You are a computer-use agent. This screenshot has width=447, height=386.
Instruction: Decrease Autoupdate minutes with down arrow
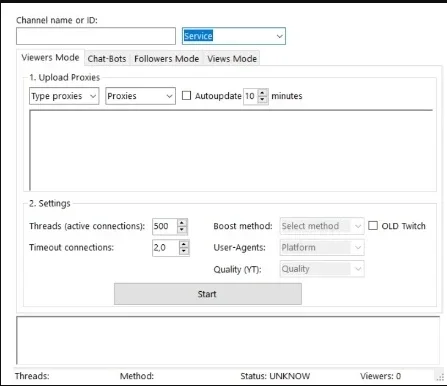tap(263, 99)
